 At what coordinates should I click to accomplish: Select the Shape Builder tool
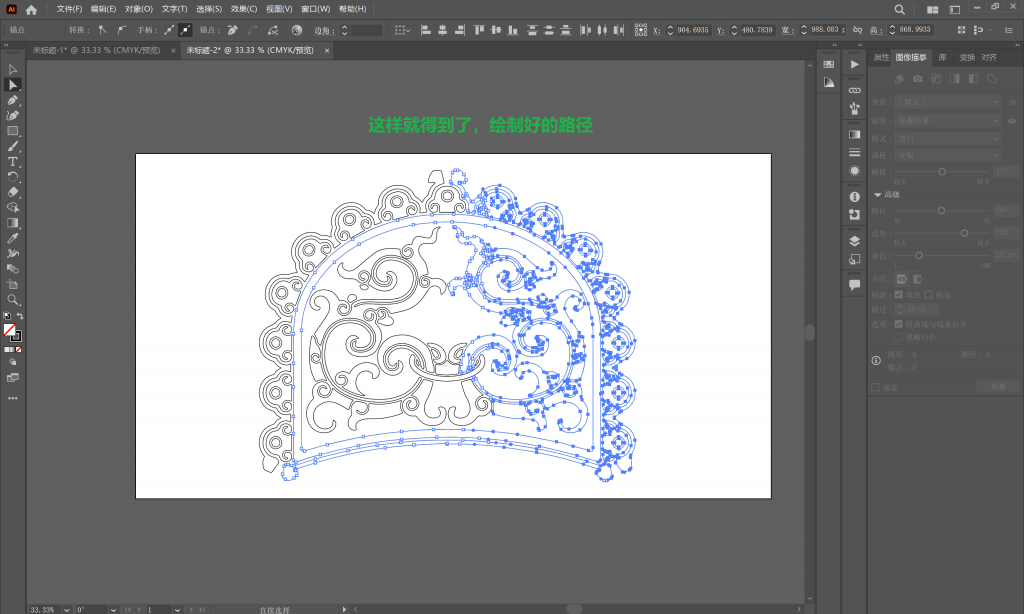[12, 208]
